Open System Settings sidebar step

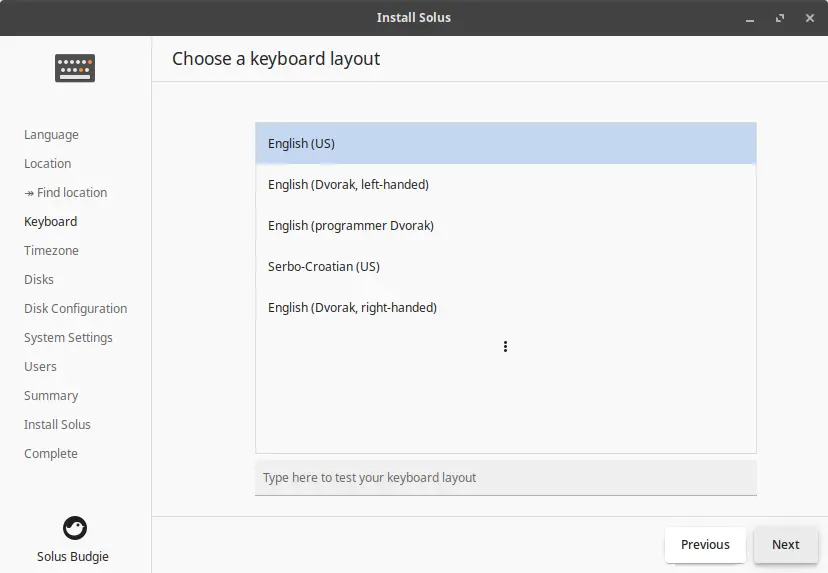(x=68, y=337)
